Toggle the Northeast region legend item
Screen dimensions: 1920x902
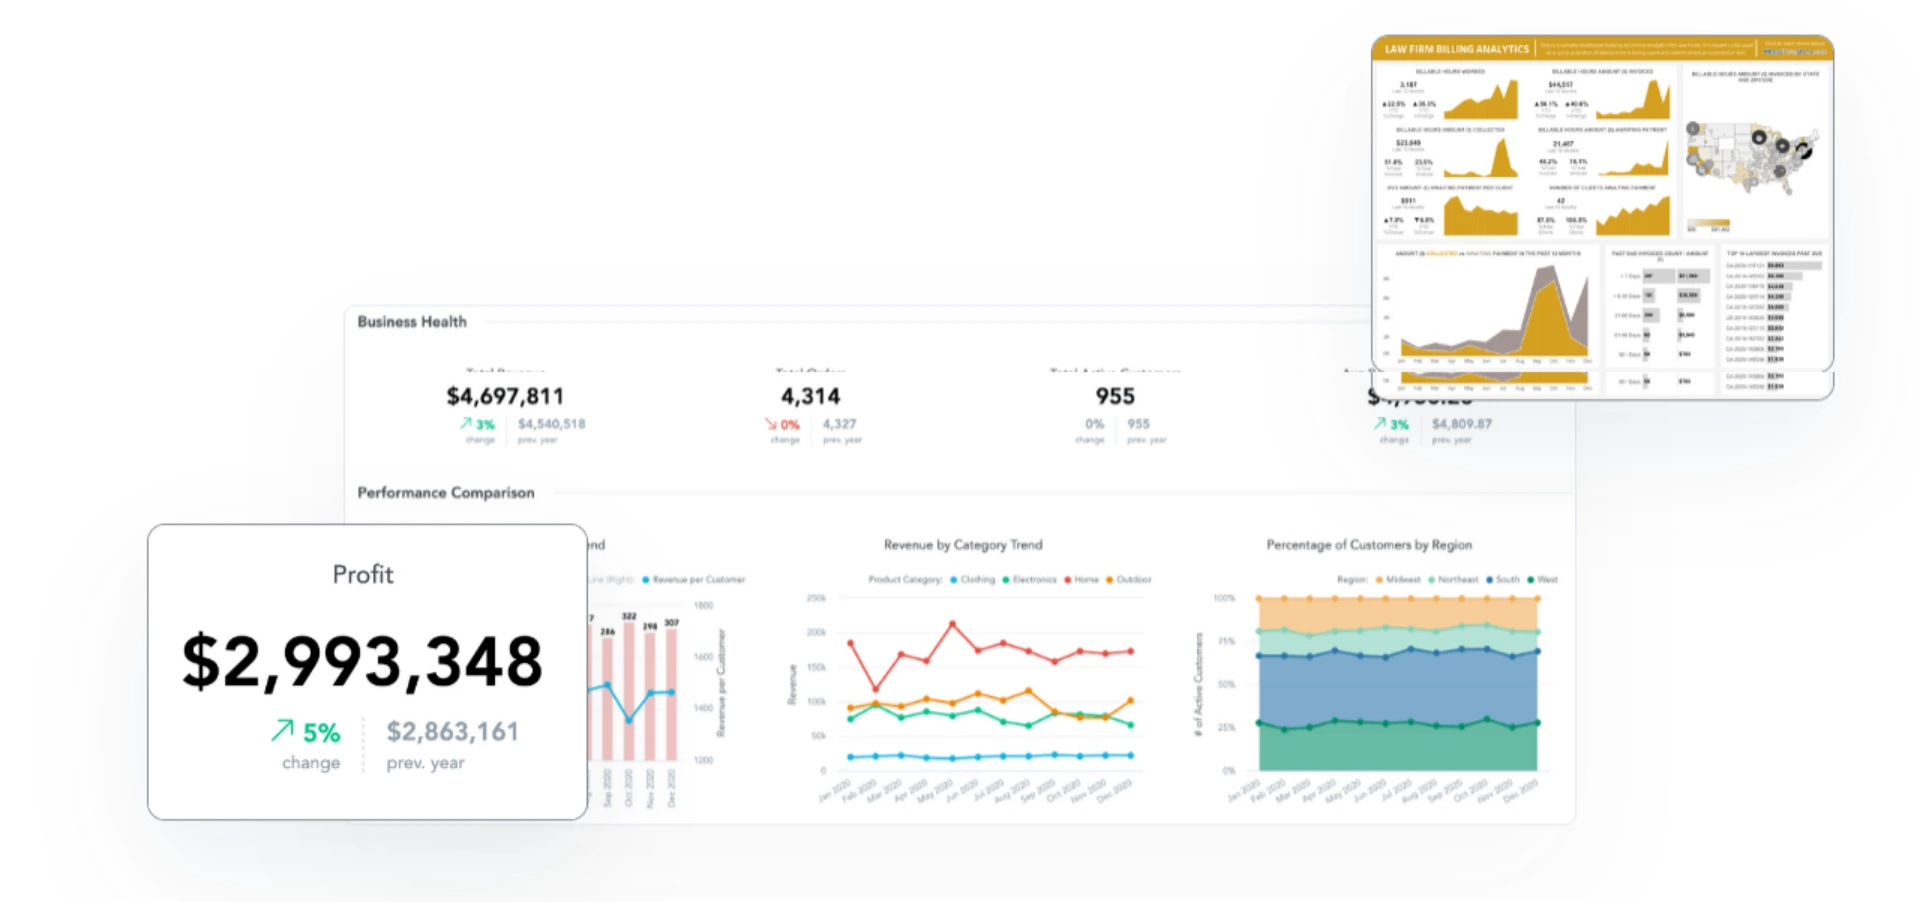click(x=1453, y=579)
